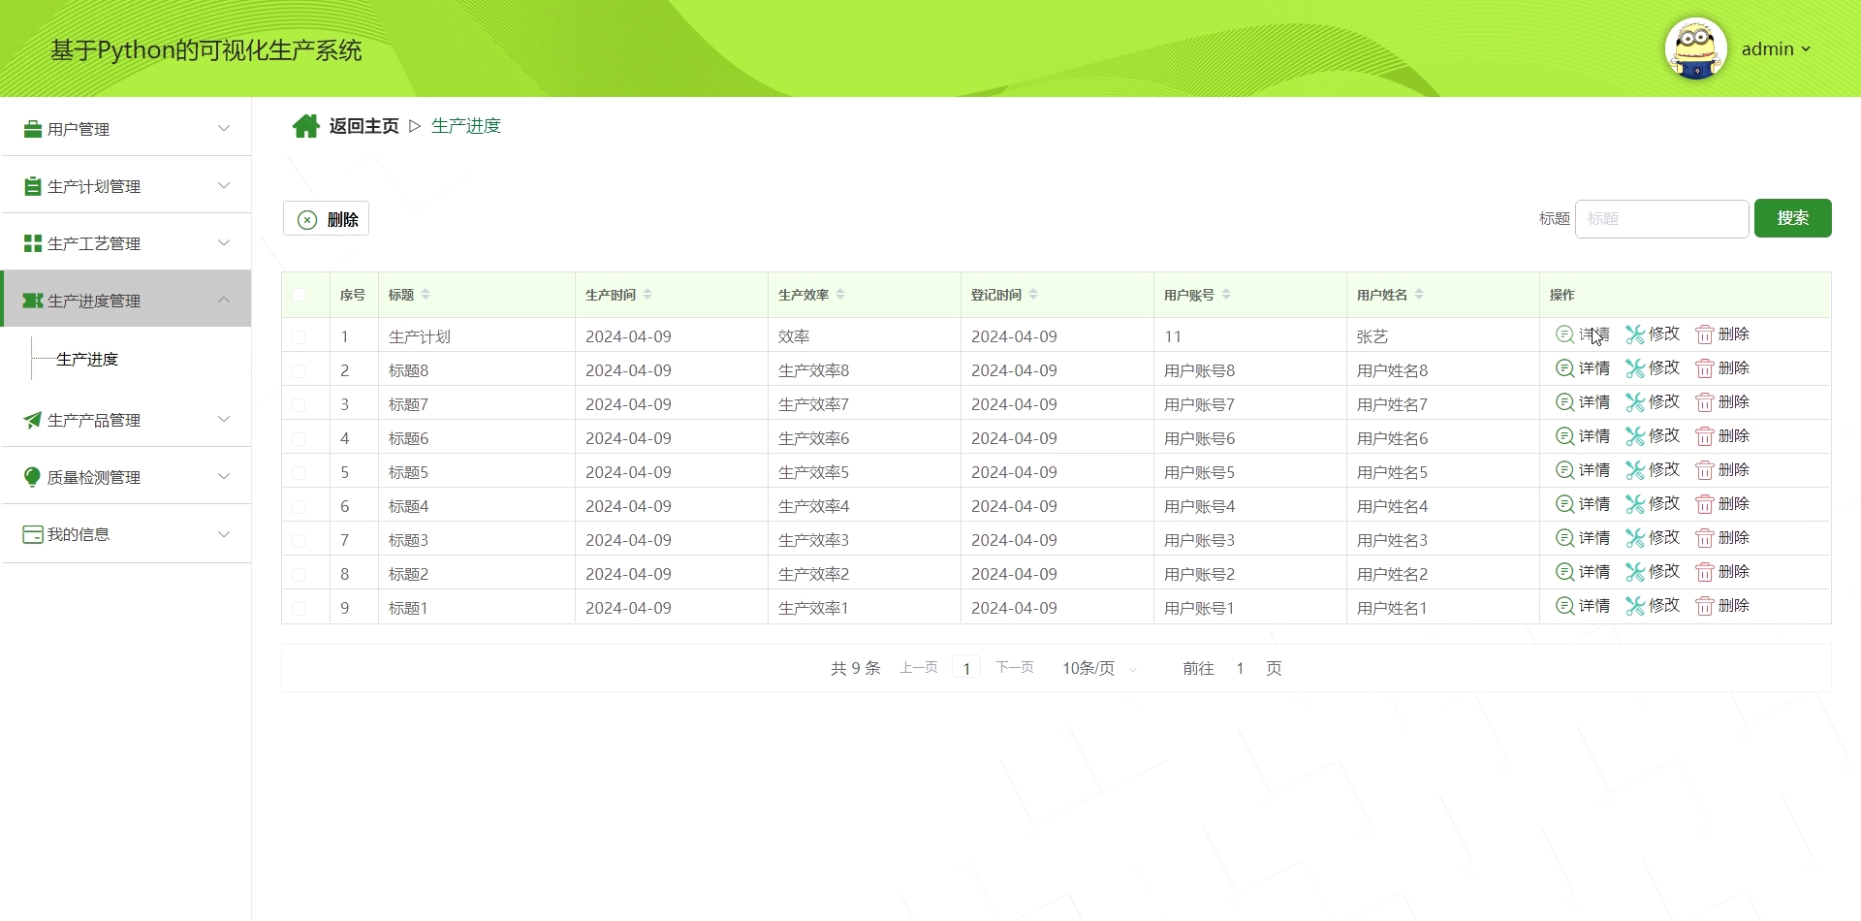Image resolution: width=1861 pixels, height=921 pixels.
Task: Expand 我的信息 sidebar menu
Action: point(126,533)
